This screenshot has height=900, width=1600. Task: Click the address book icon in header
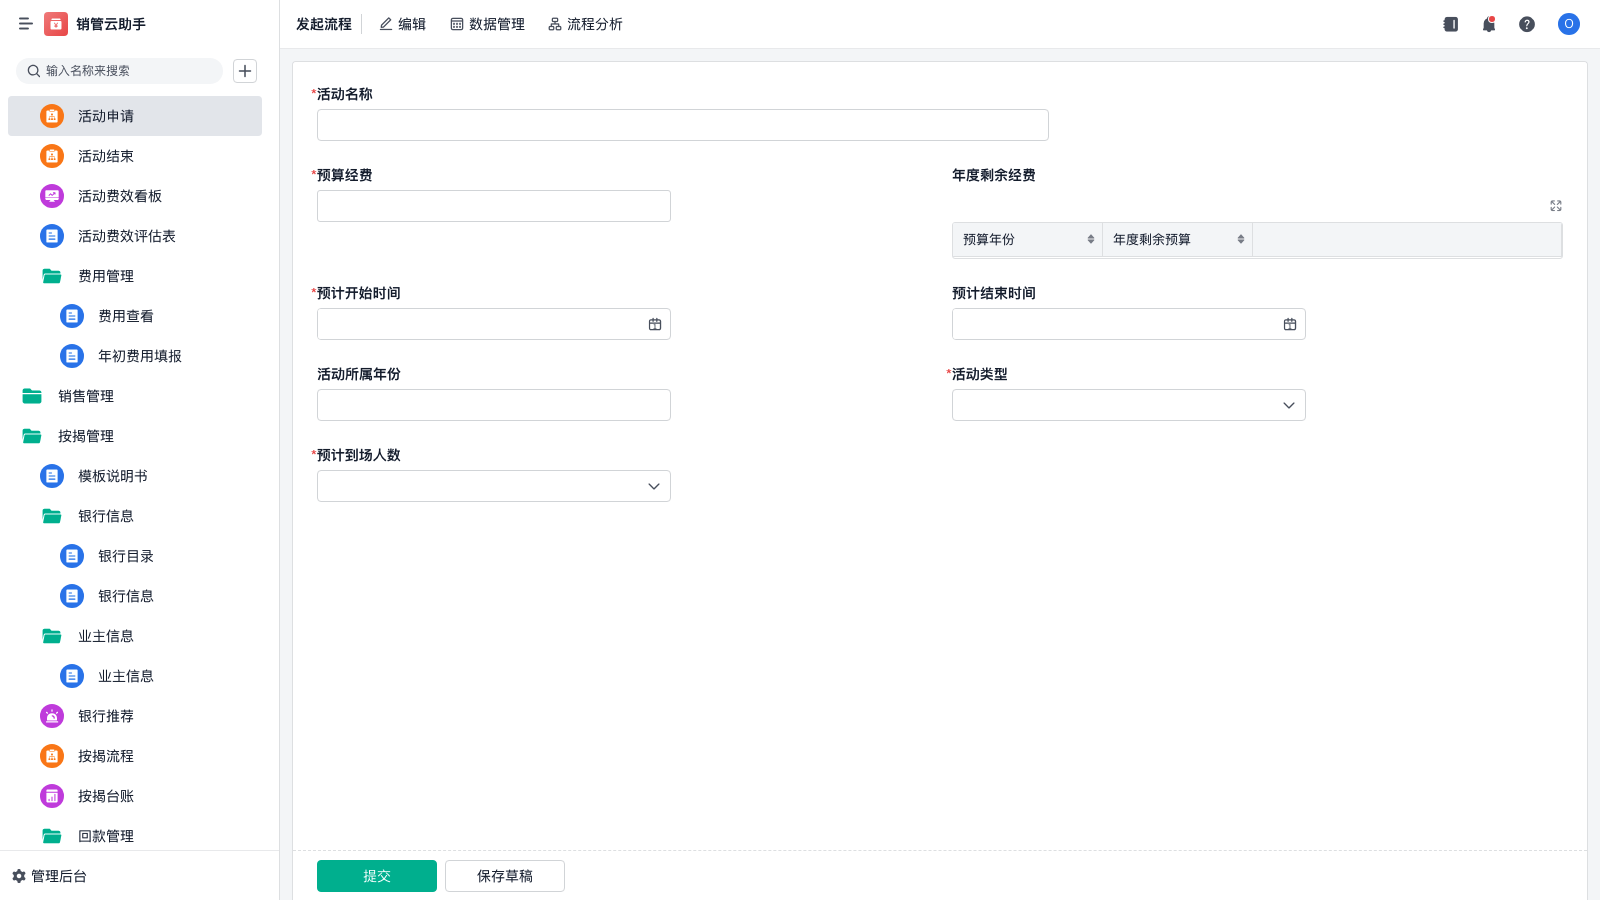coord(1451,24)
